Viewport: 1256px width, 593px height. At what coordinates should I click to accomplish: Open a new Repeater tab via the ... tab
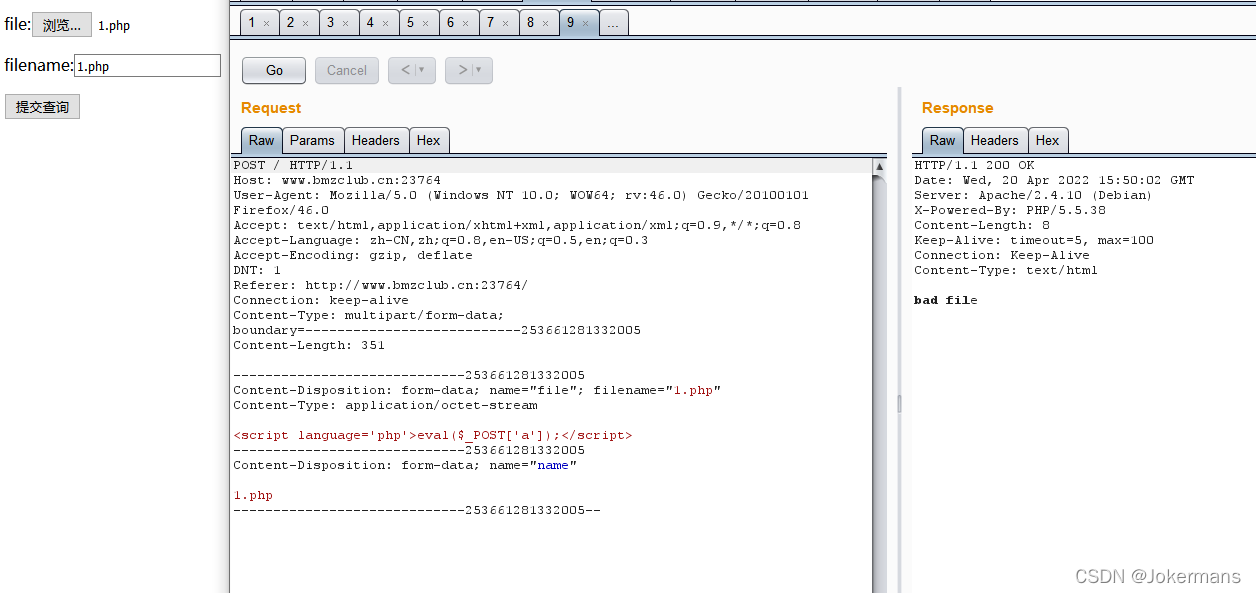[613, 22]
